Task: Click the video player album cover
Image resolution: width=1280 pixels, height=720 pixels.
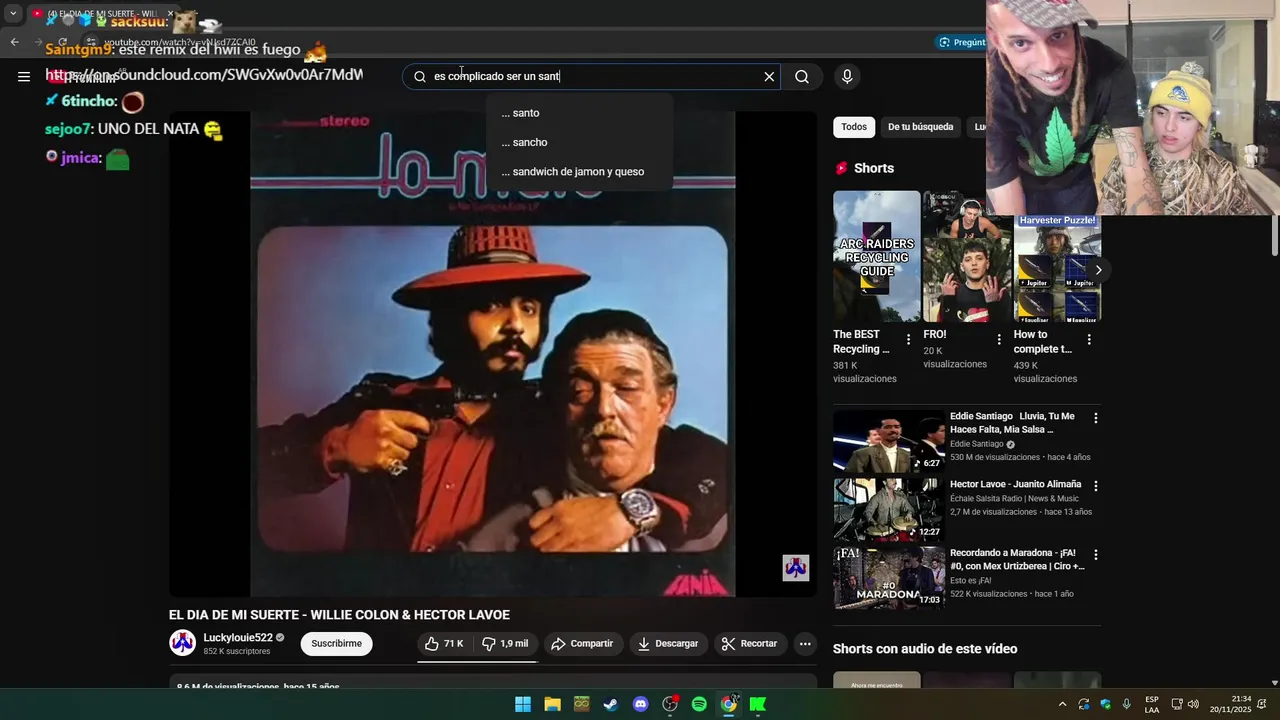Action: (x=492, y=354)
